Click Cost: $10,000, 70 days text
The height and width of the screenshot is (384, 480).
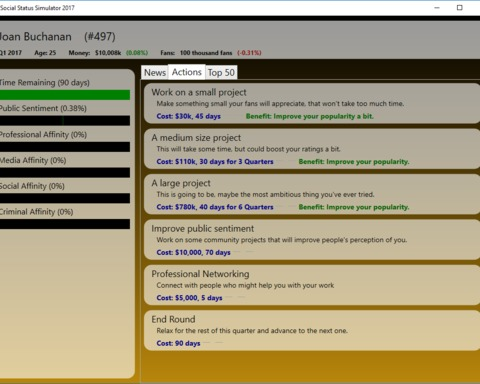tap(193, 252)
